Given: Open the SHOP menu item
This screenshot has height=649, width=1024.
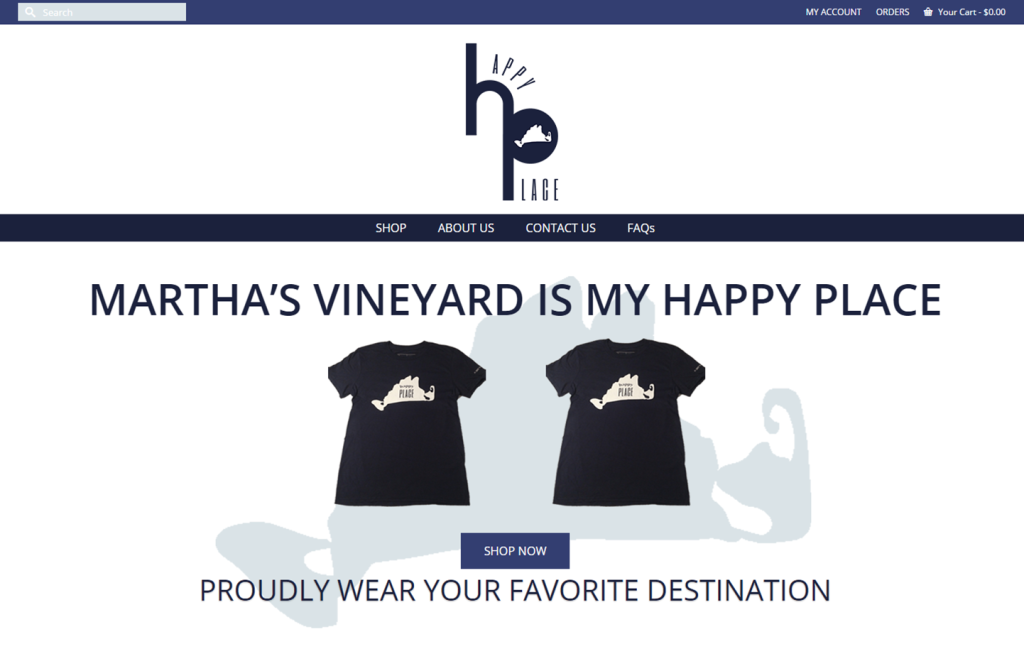Looking at the screenshot, I should pyautogui.click(x=391, y=228).
